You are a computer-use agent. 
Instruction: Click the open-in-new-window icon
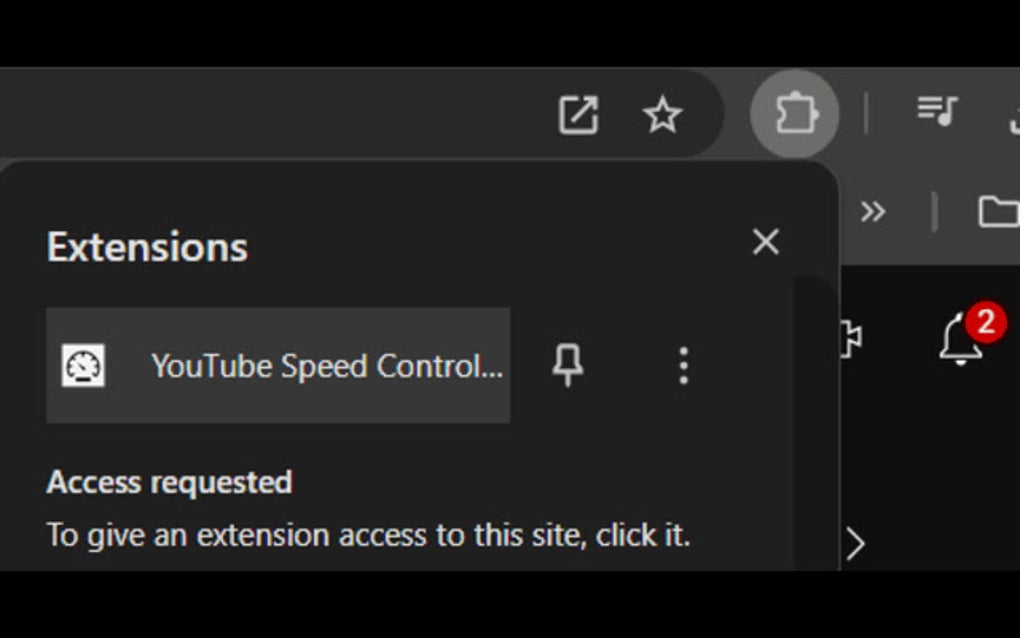[x=578, y=114]
